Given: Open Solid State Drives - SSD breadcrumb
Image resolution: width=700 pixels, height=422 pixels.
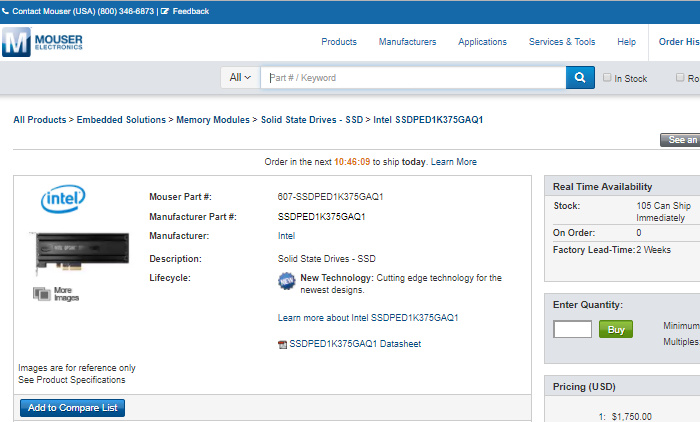Looking at the screenshot, I should click(x=312, y=120).
